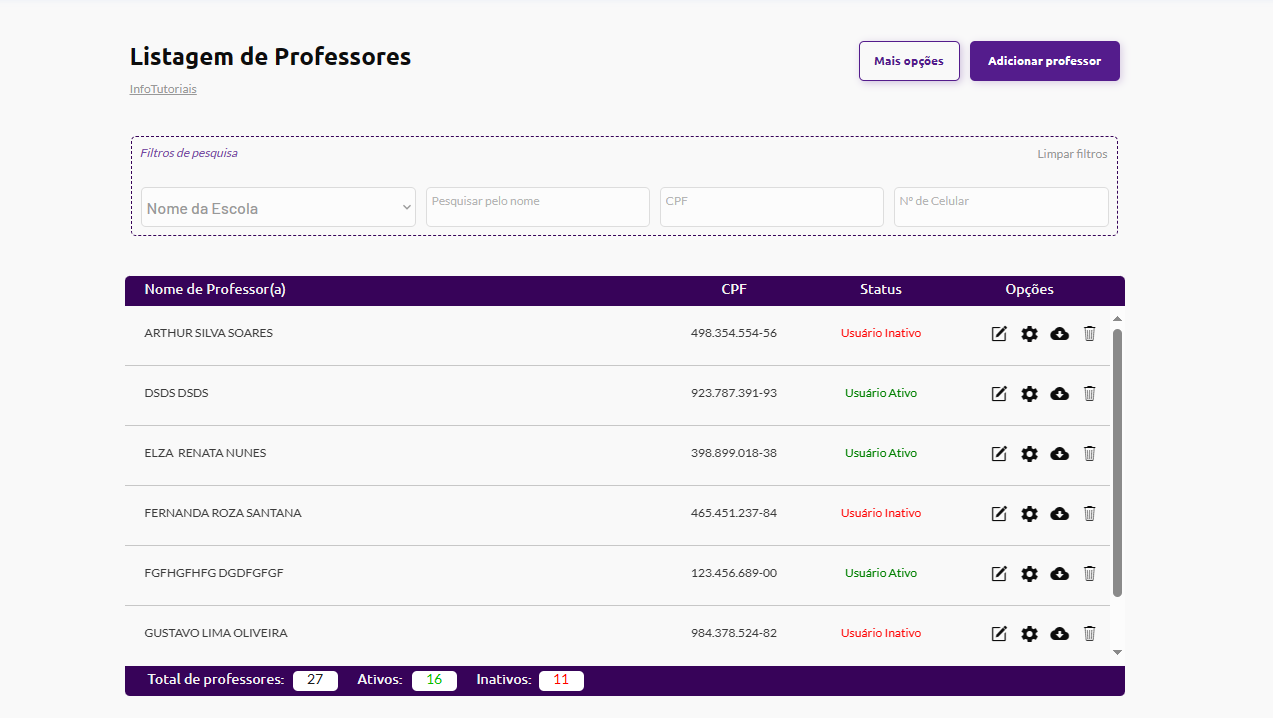This screenshot has height=718, width=1273.
Task: Click the Nome de Professor(a) column header
Action: click(x=215, y=290)
